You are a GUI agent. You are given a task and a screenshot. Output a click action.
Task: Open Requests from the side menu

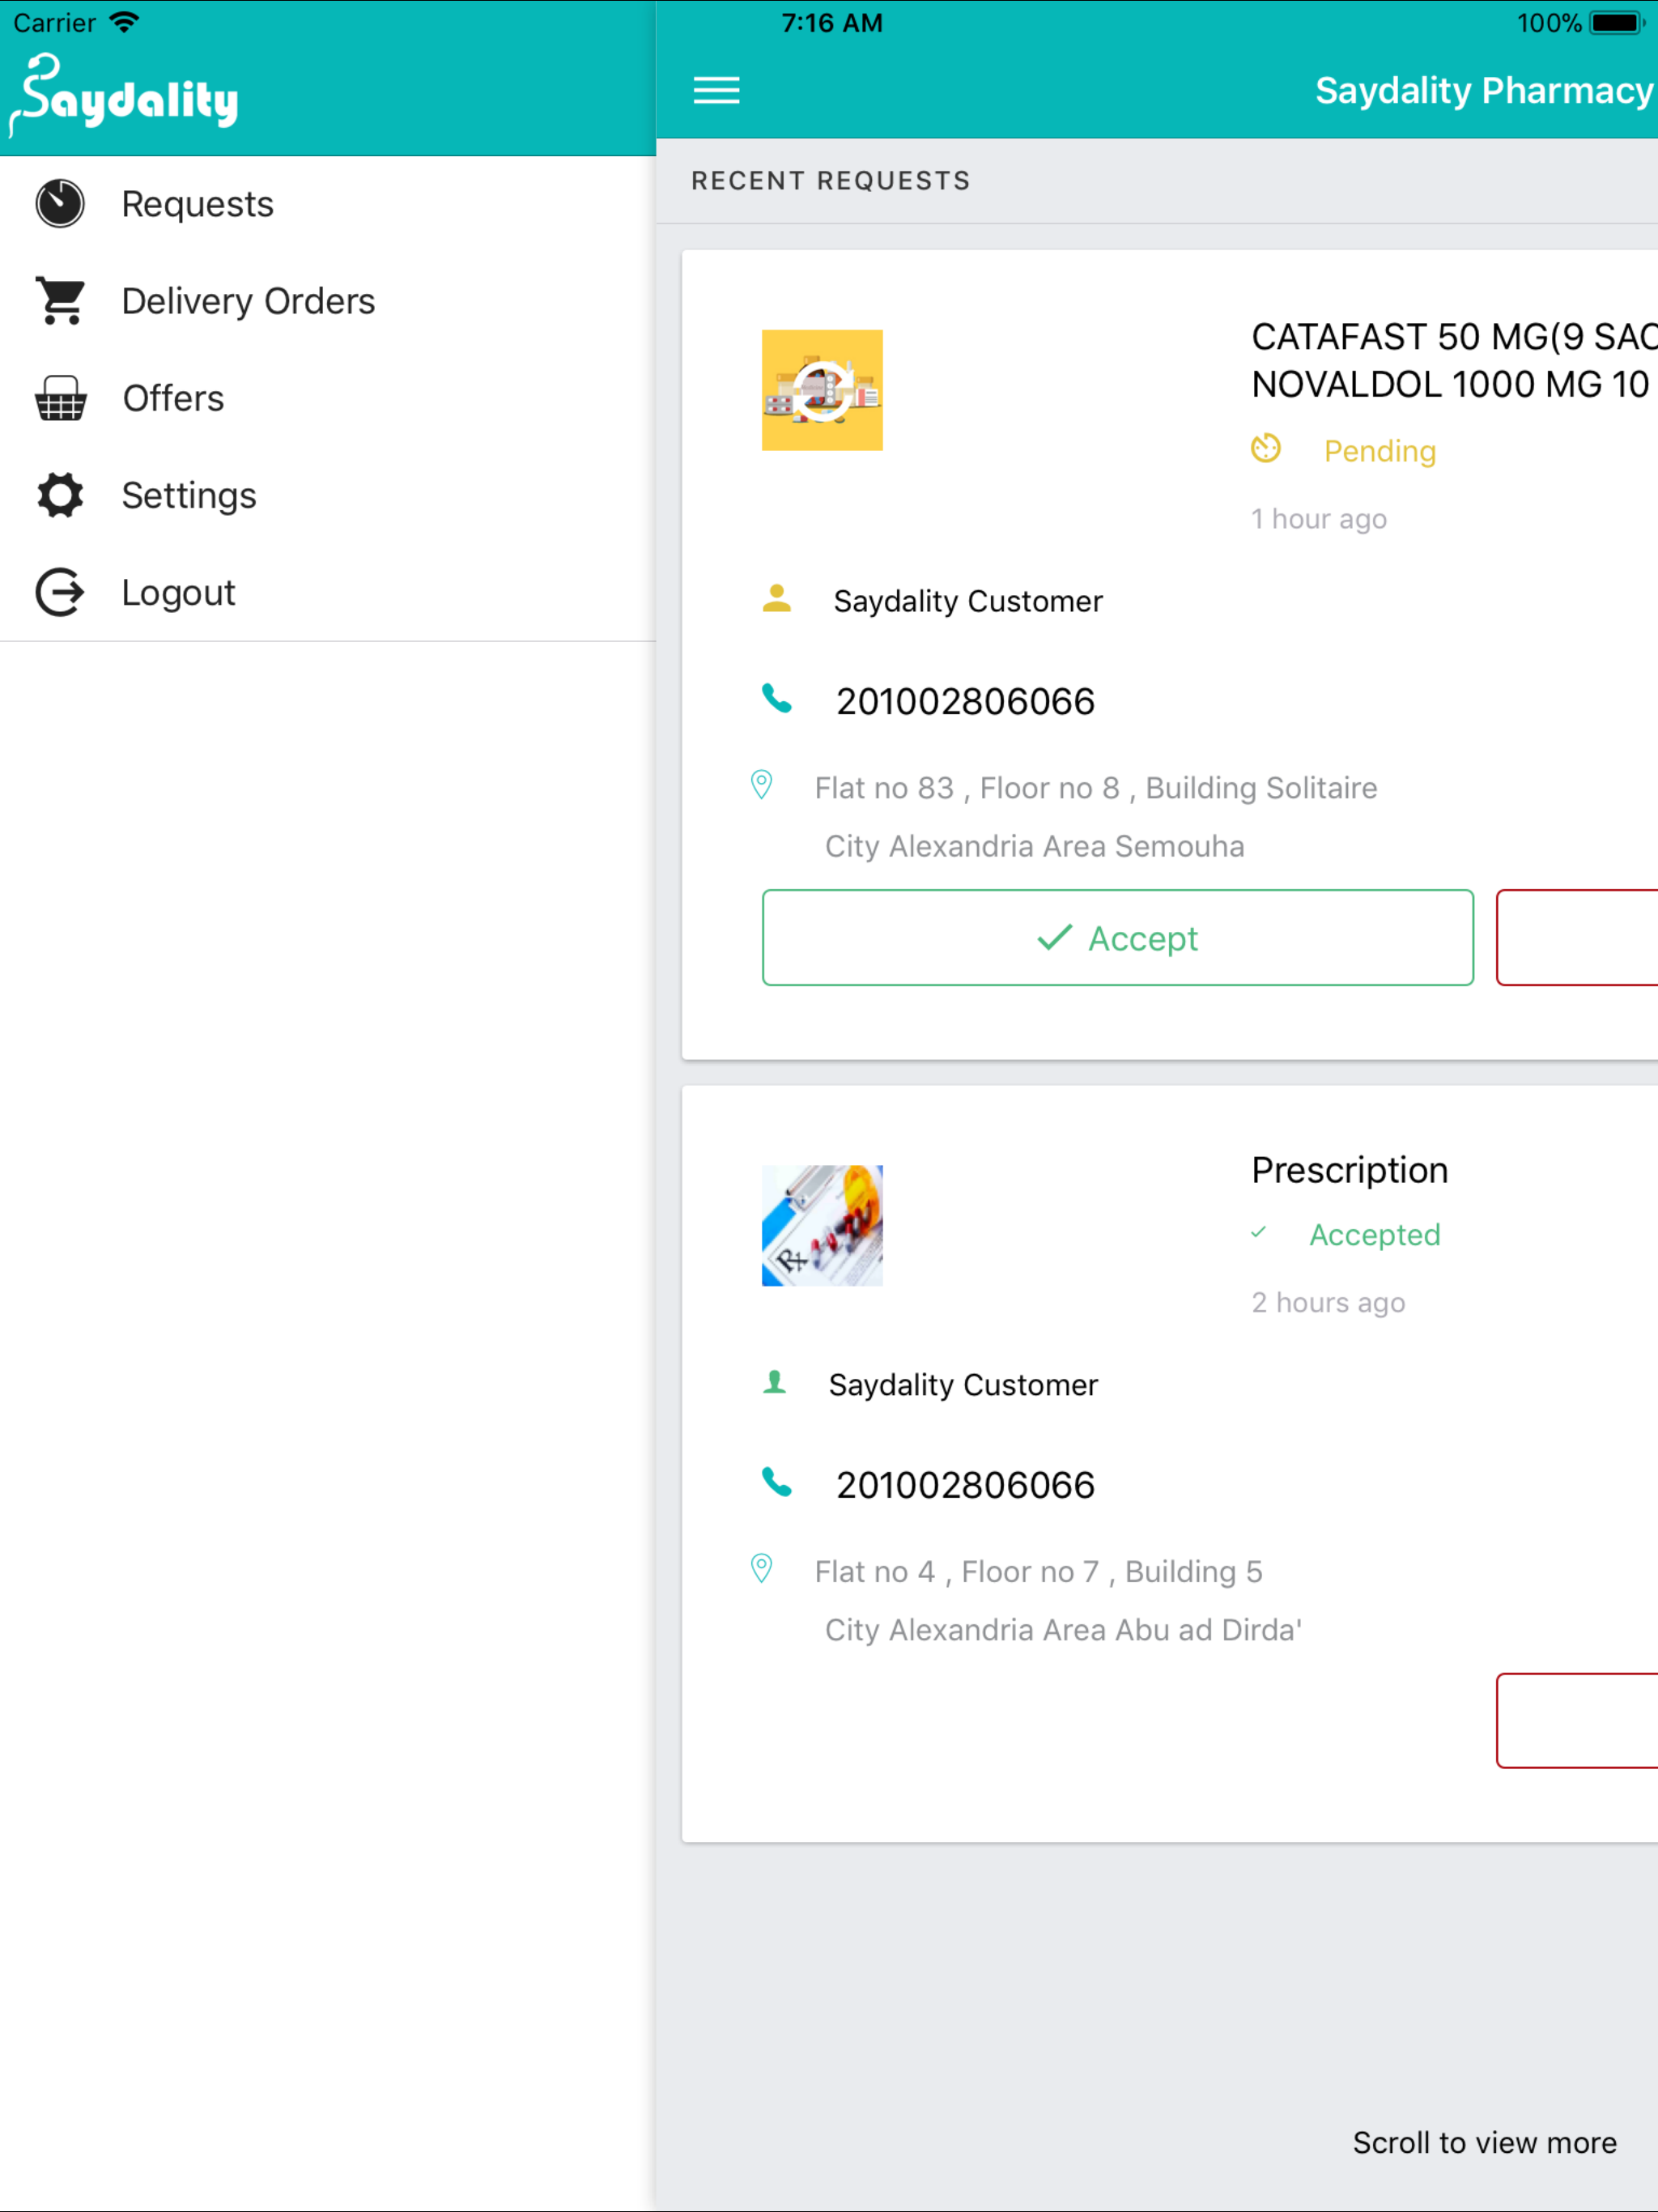(328, 204)
